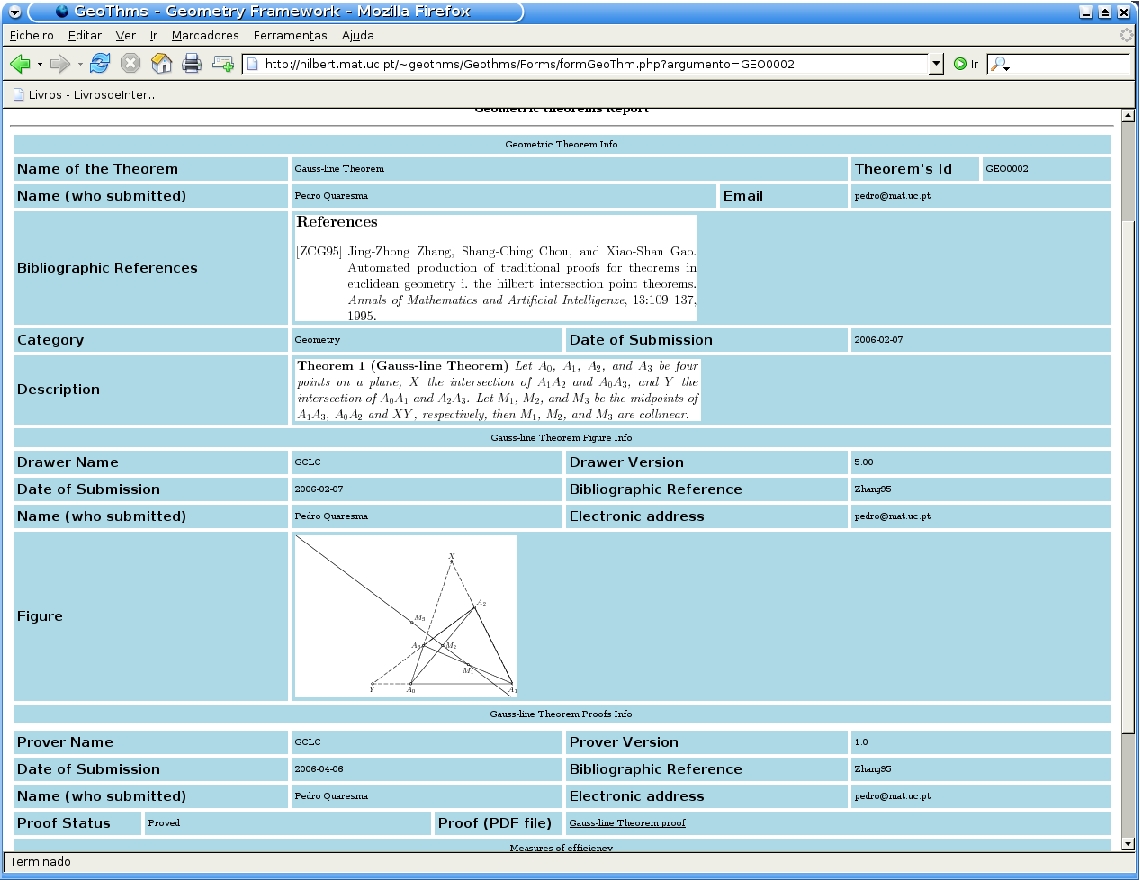Open the Ferramentas menu

click(290, 35)
